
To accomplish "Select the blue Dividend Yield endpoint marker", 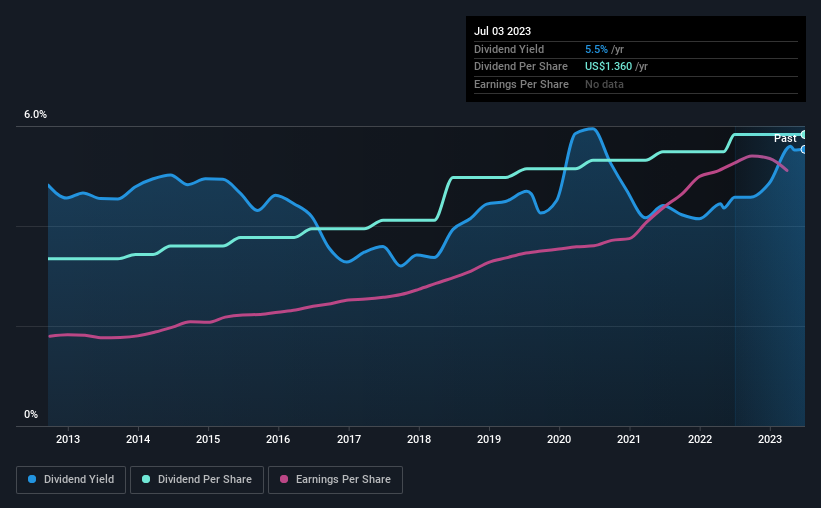I will [804, 149].
